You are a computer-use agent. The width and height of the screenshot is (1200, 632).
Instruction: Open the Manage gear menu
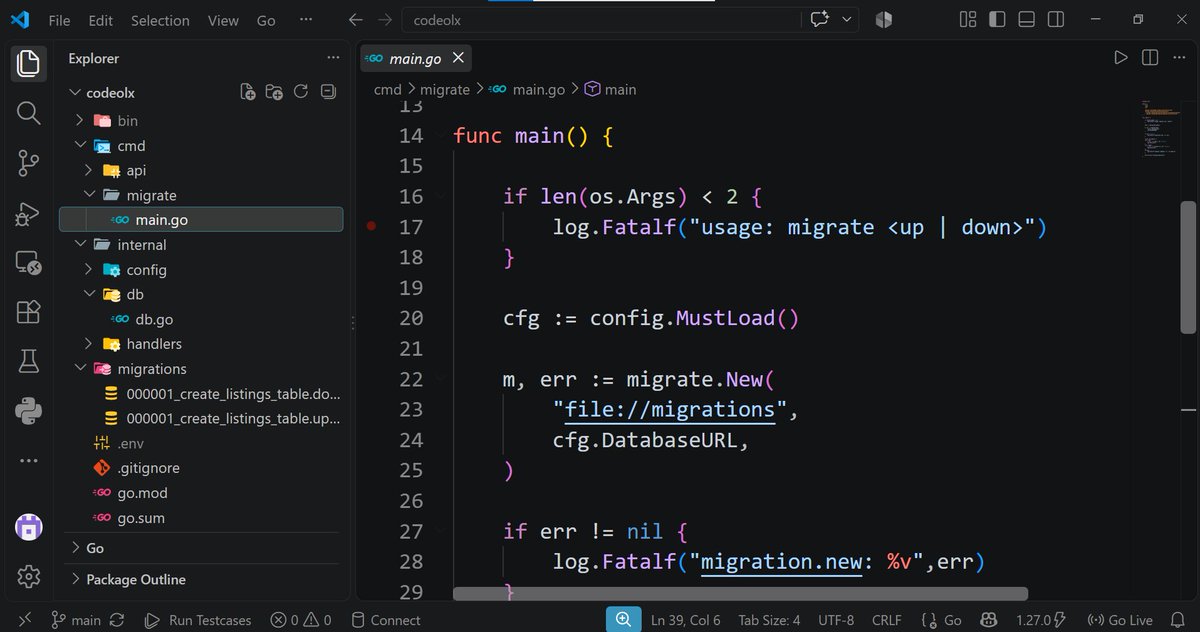pos(28,577)
